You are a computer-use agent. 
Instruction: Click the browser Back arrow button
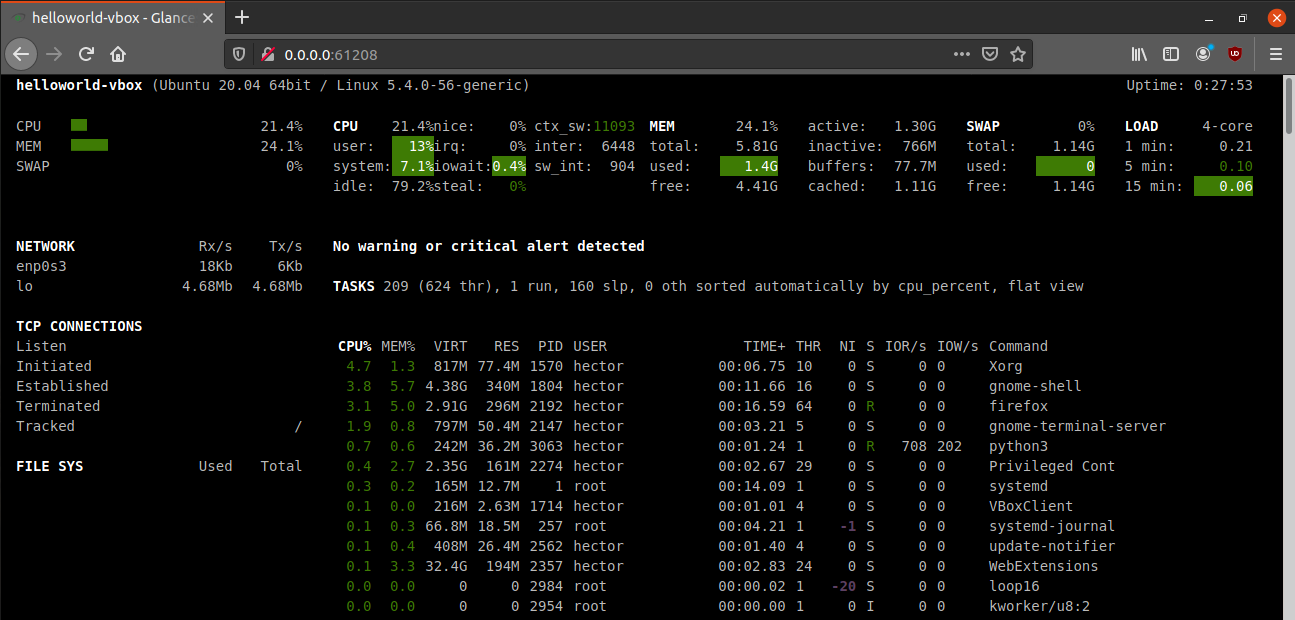tap(22, 54)
